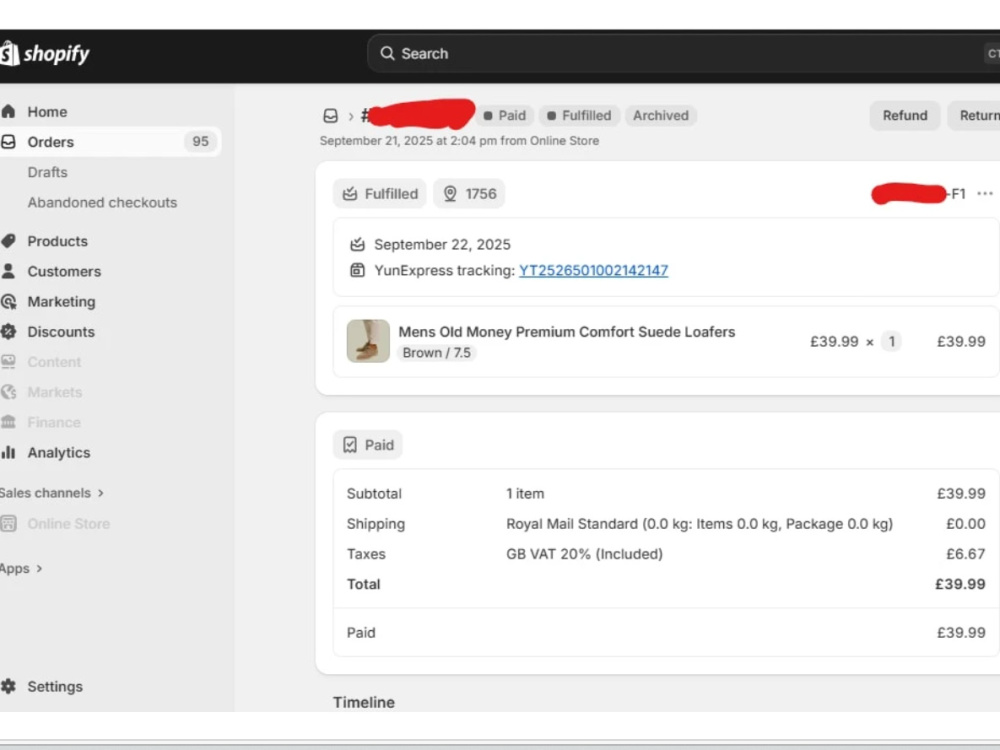Viewport: 1000px width, 750px height.
Task: Click the Brown / 7.5 variant tag
Action: click(x=437, y=353)
